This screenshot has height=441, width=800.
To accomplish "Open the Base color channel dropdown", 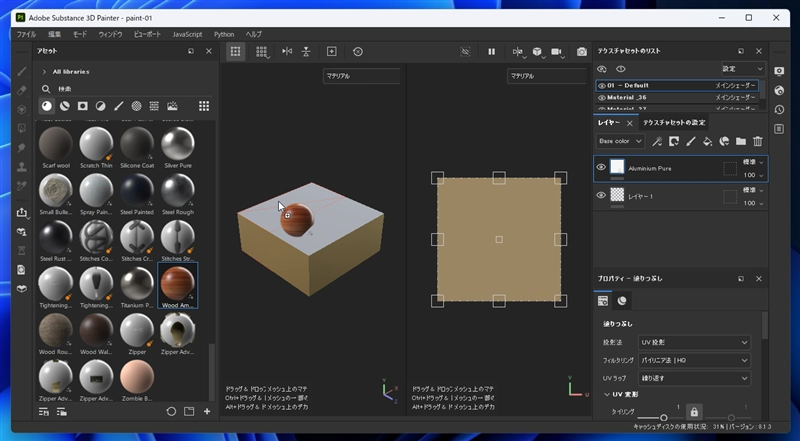I will (620, 141).
